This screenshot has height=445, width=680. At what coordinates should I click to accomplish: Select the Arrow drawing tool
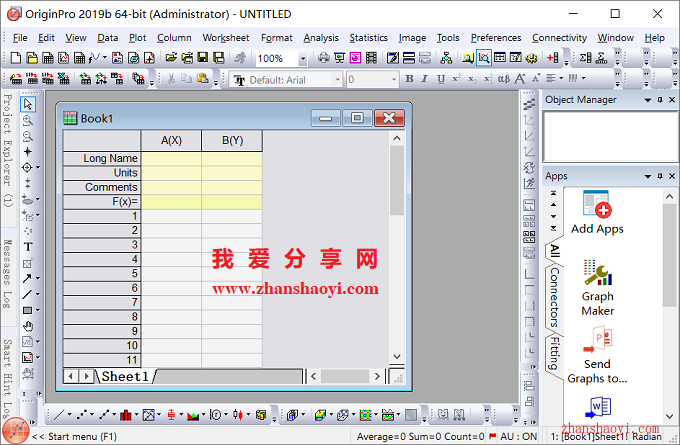pyautogui.click(x=27, y=278)
